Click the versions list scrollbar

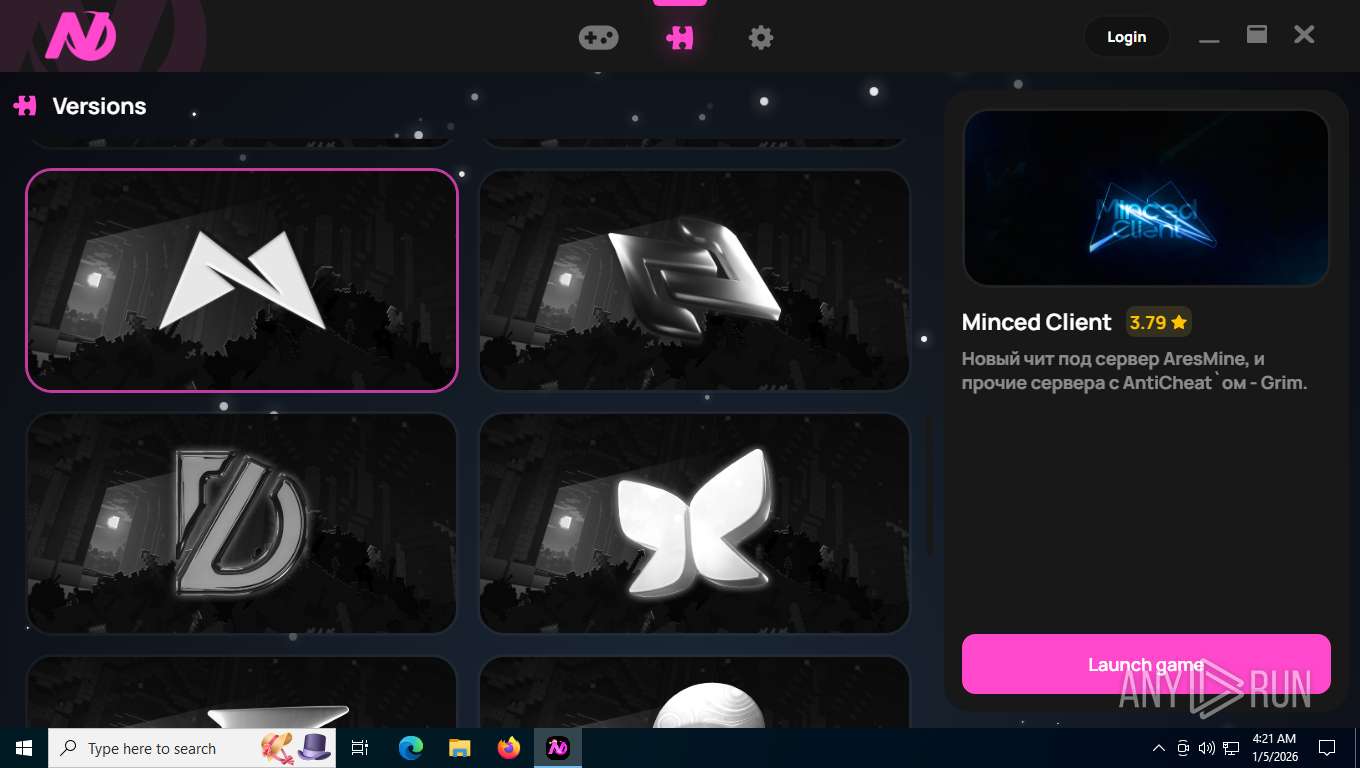(927, 485)
